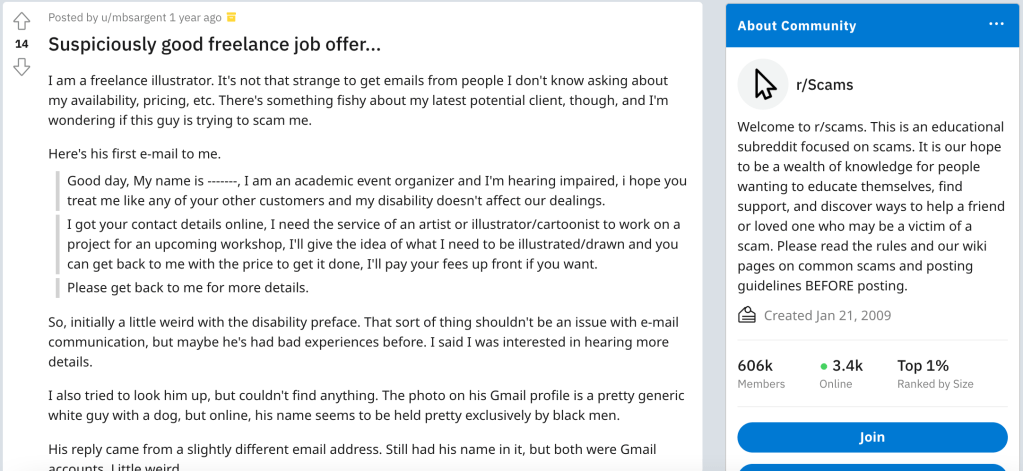Upvote the freelance job offer post
Screen dimensions: 1023x471
point(21,22)
